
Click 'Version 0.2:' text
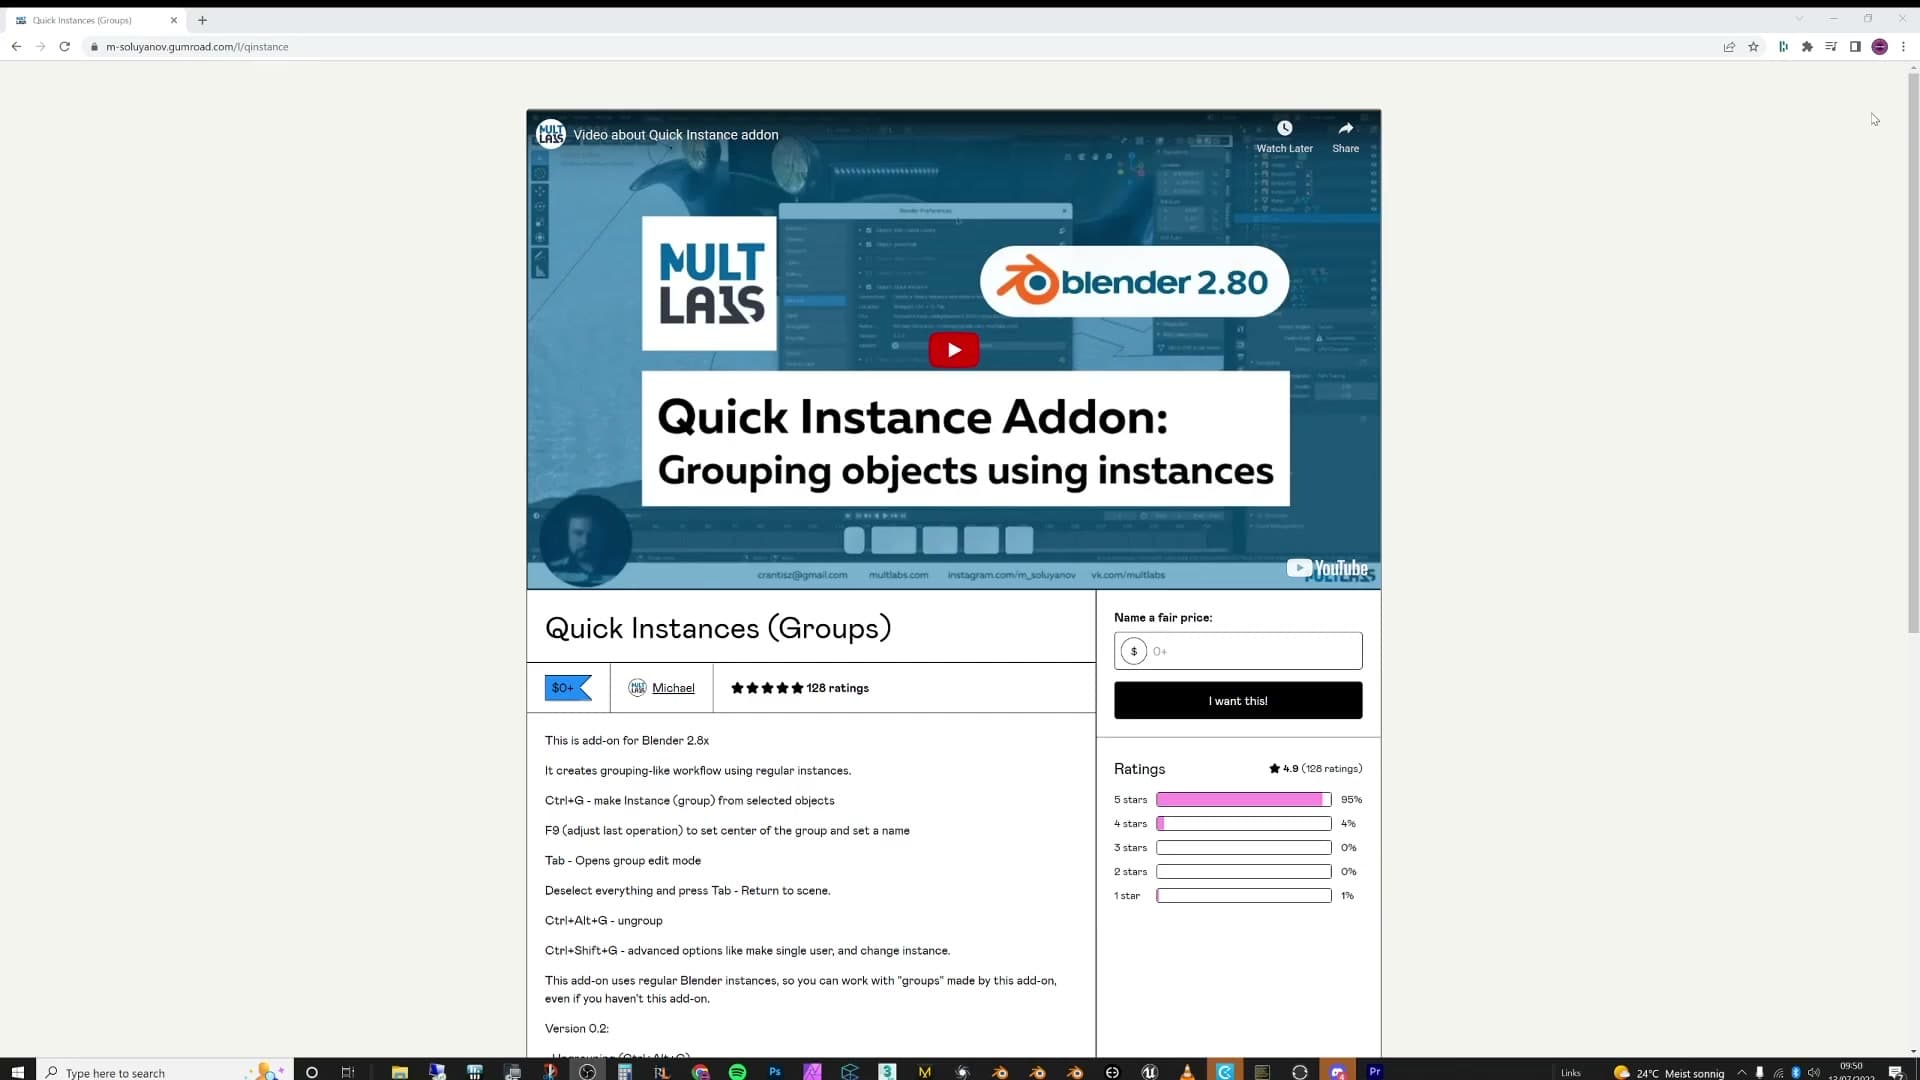[x=577, y=1029]
